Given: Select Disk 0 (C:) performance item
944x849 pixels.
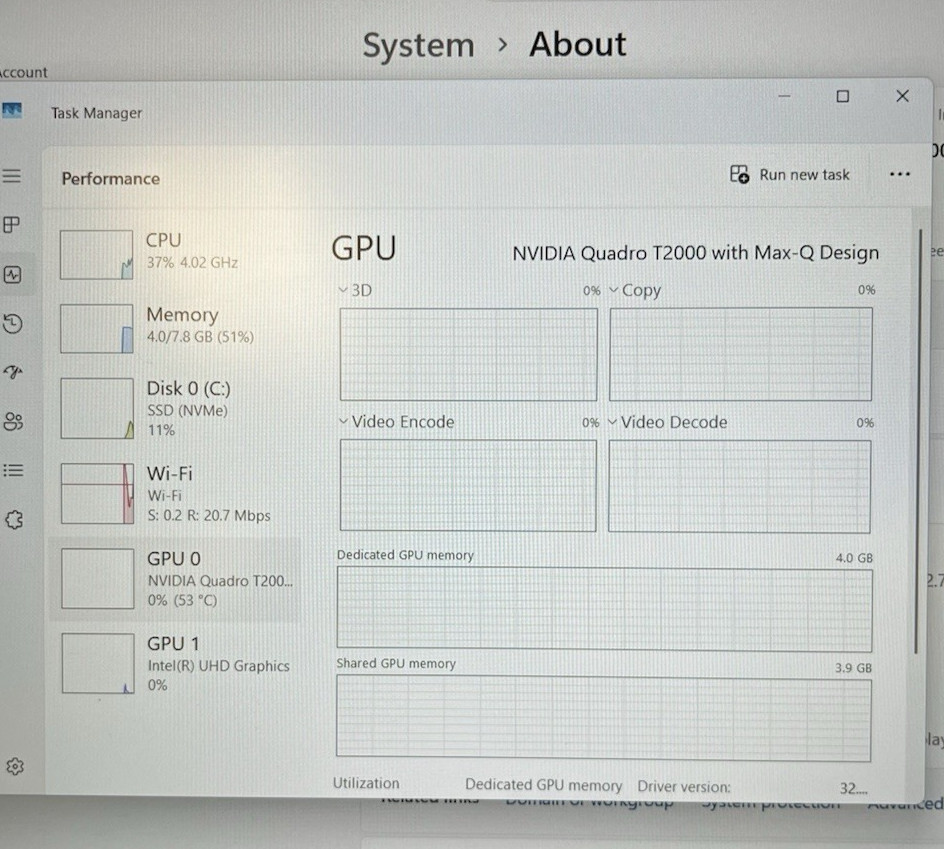Looking at the screenshot, I should [175, 408].
